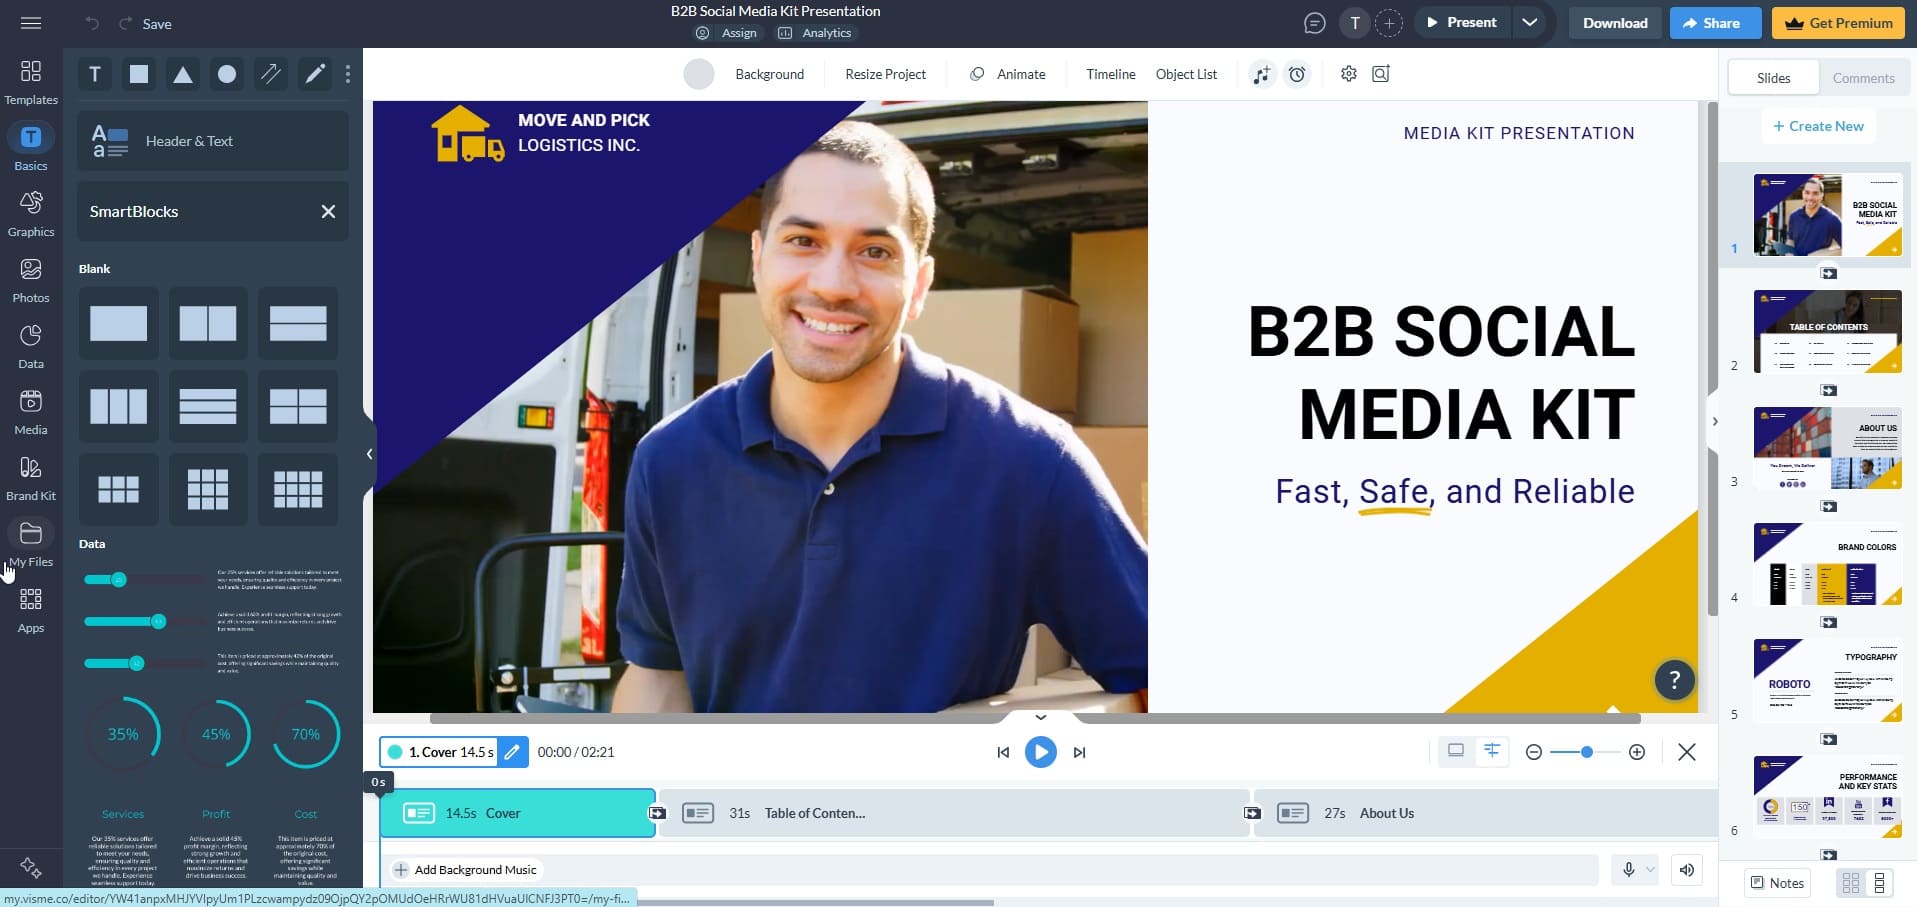The image size is (1917, 907).
Task: Click the Present button
Action: (1461, 22)
